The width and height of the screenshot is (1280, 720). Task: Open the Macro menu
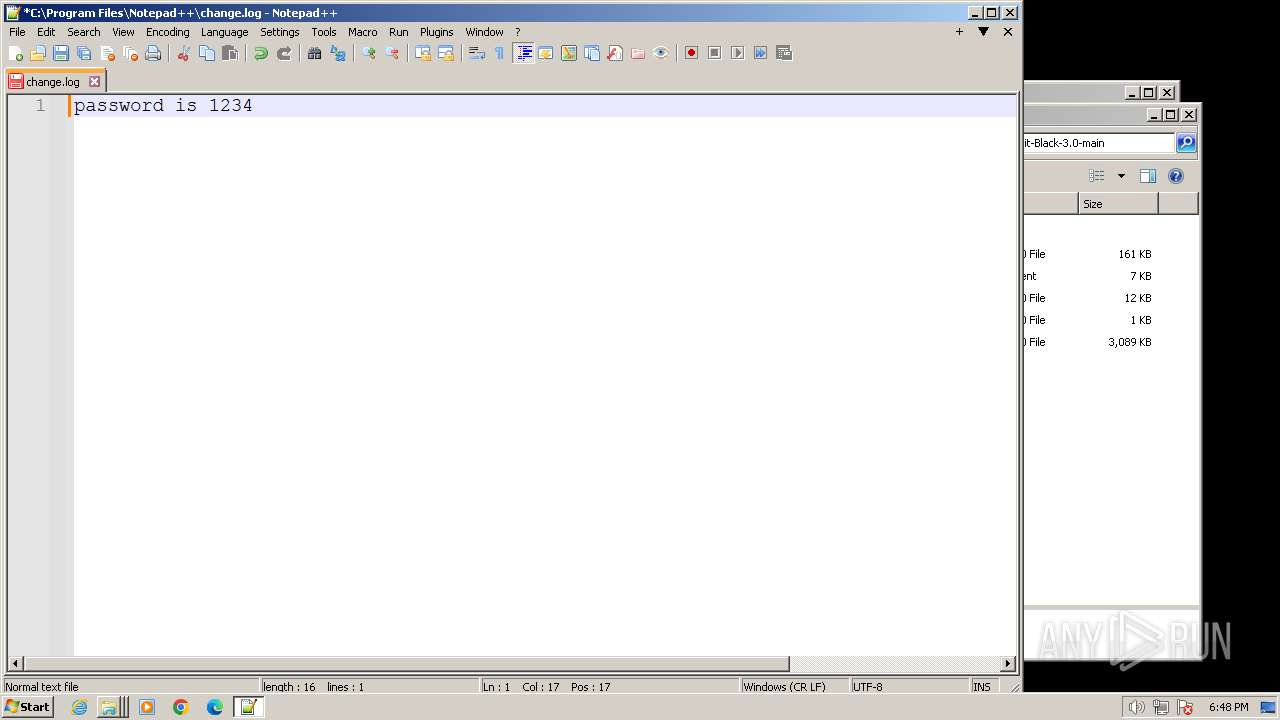pyautogui.click(x=362, y=32)
